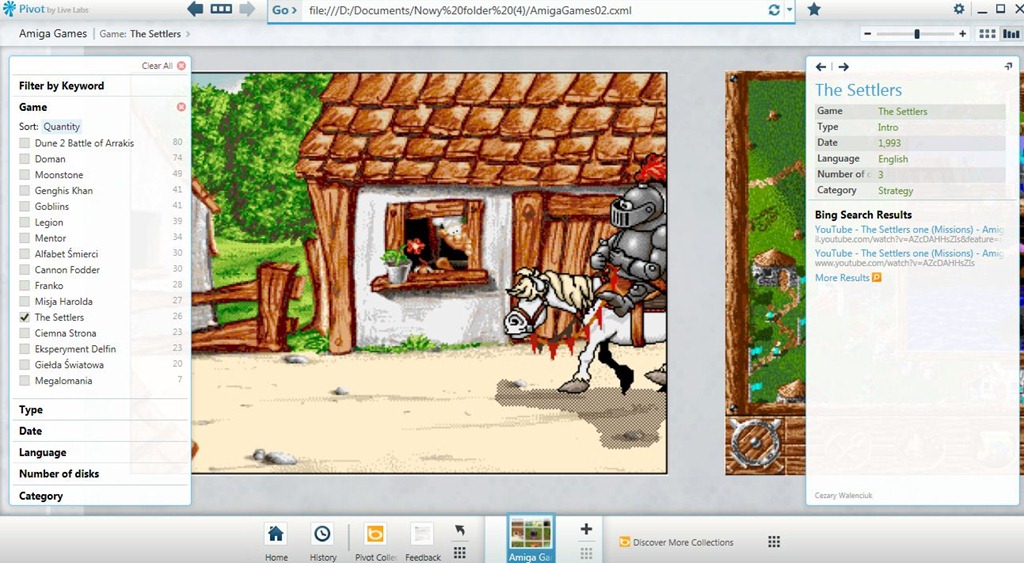Open Pivot Collections shortcut icon
The height and width of the screenshot is (563, 1024).
tap(375, 534)
